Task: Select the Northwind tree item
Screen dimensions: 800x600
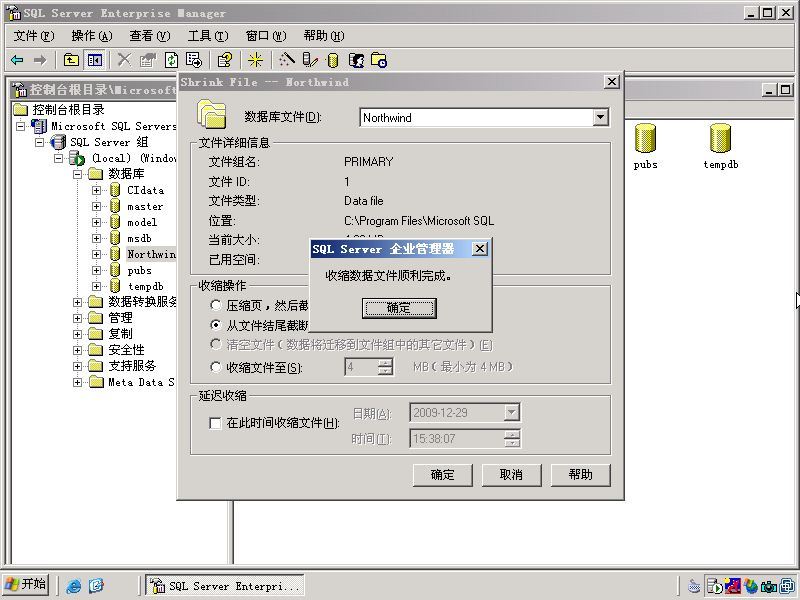Action: (151, 254)
